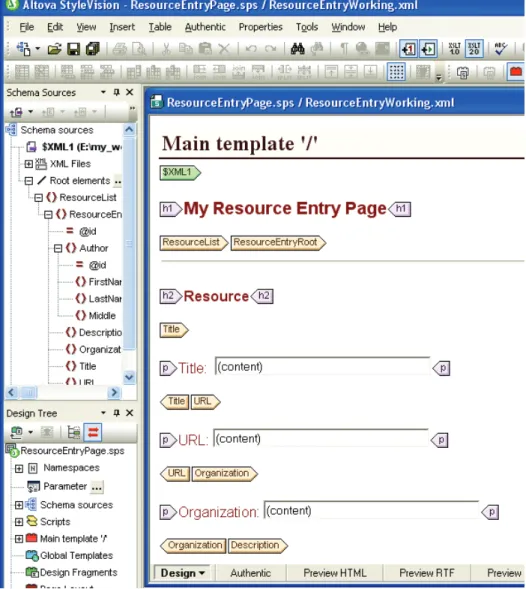Open Schema Sources panel menu arrow

click(x=103, y=92)
